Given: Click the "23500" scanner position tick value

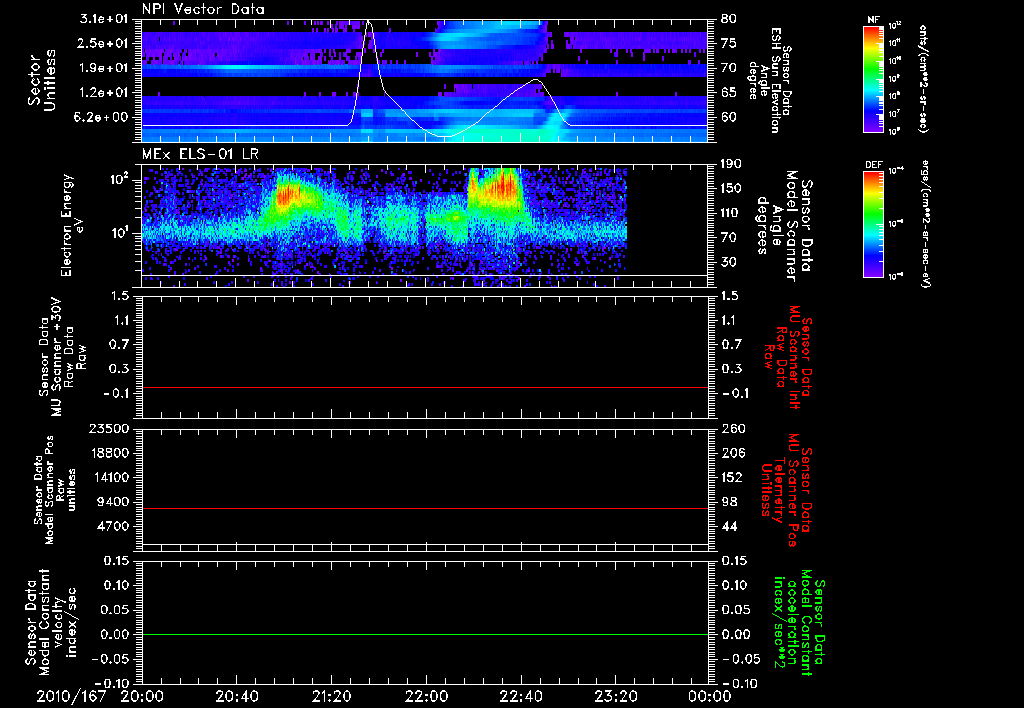Looking at the screenshot, I should pos(108,429).
